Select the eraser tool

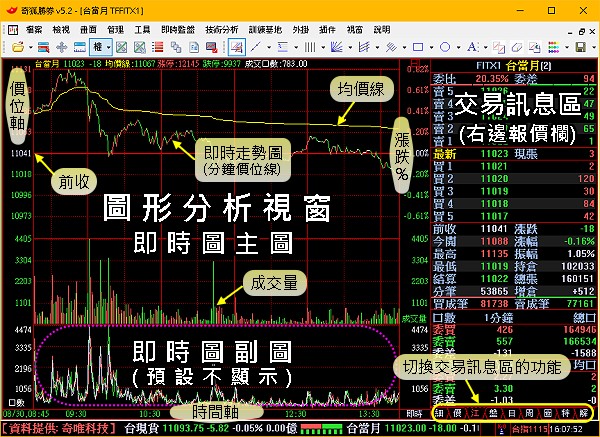click(x=517, y=47)
